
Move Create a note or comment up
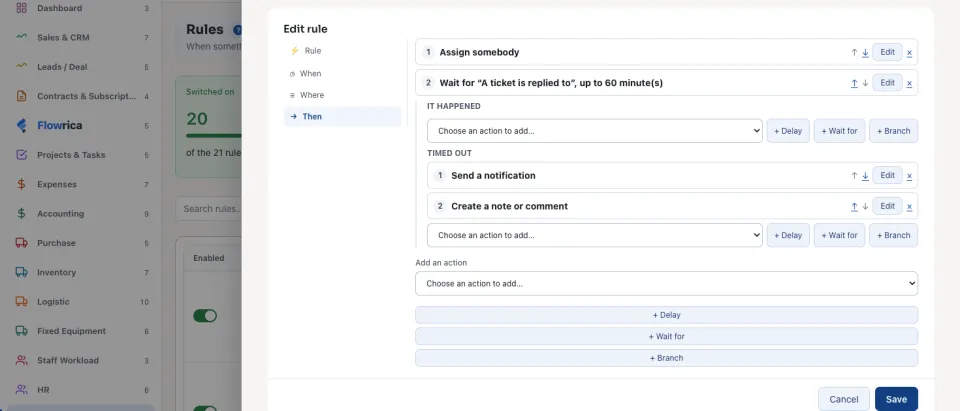(x=854, y=206)
